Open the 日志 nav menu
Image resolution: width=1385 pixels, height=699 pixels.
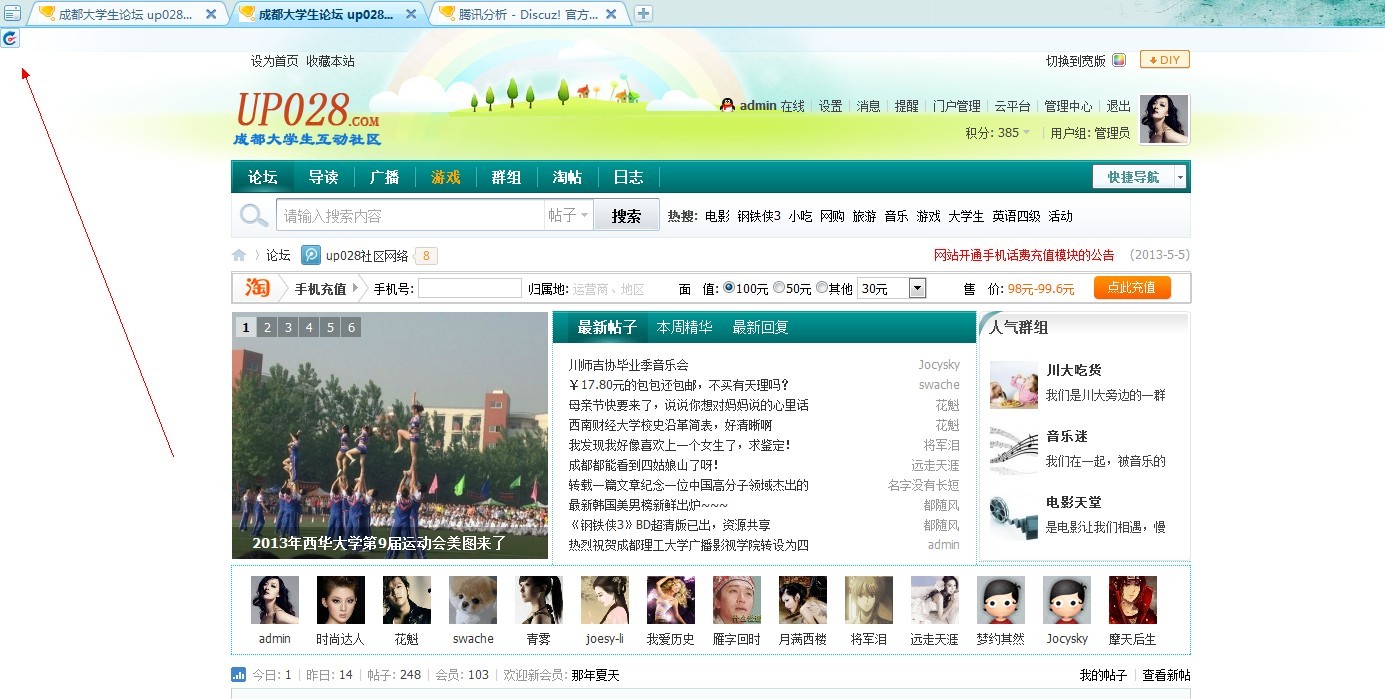pos(628,177)
